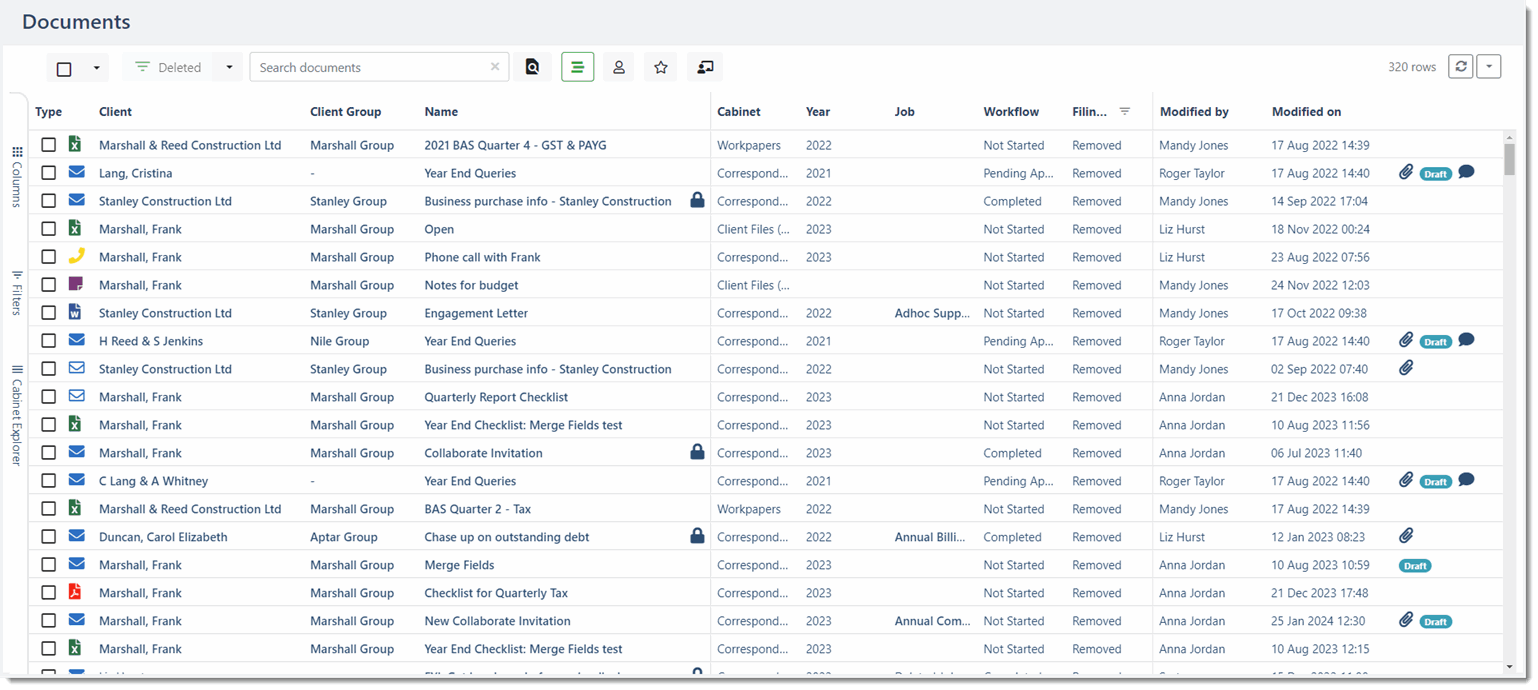Expand the Filters side panel

17,293
